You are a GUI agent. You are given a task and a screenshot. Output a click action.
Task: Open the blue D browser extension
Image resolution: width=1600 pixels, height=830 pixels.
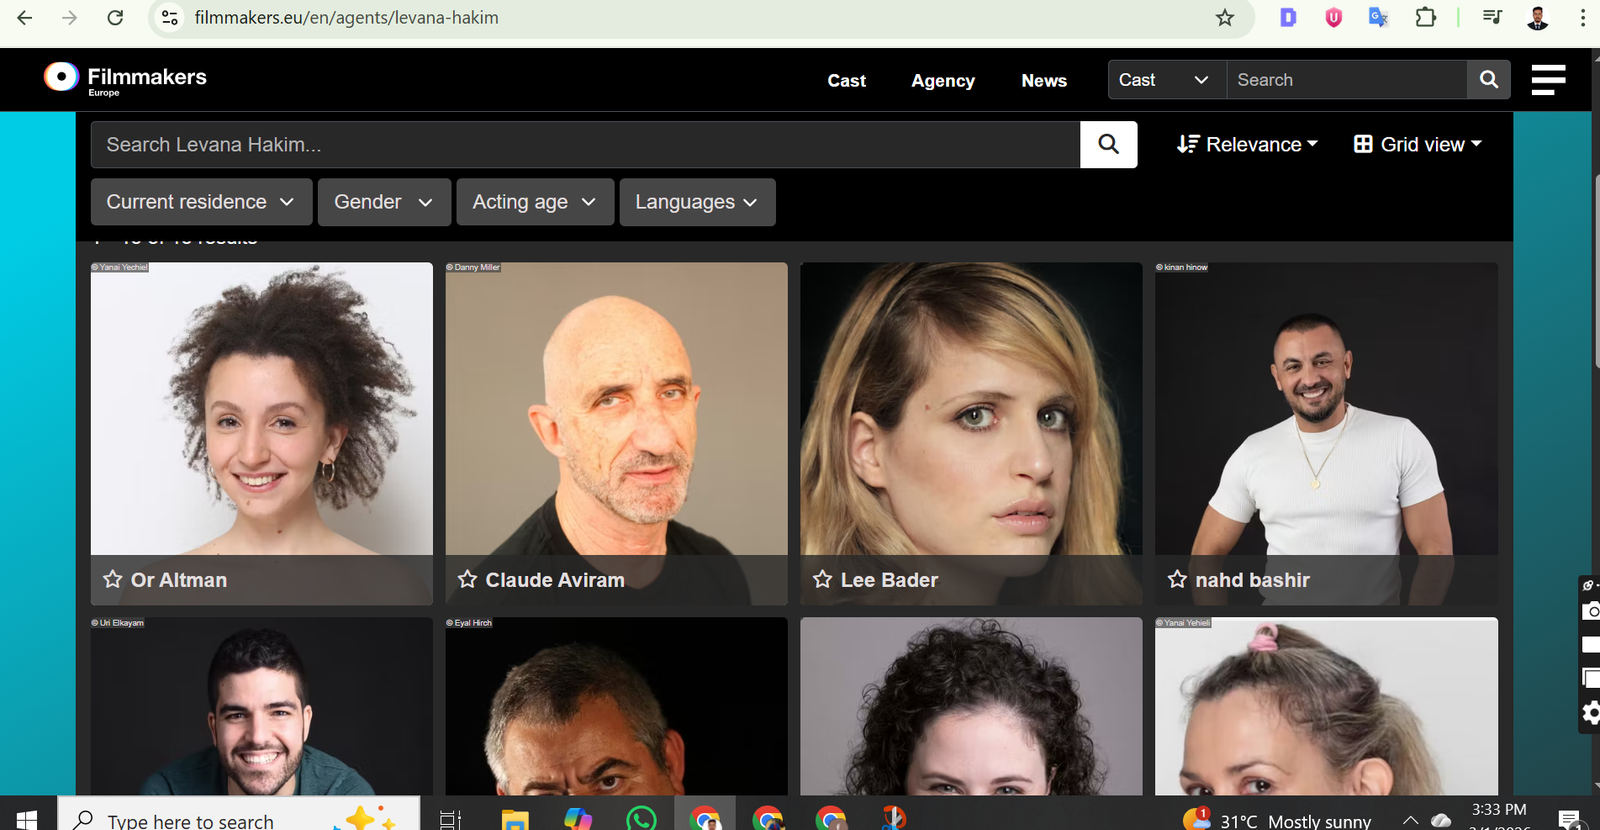click(x=1288, y=17)
